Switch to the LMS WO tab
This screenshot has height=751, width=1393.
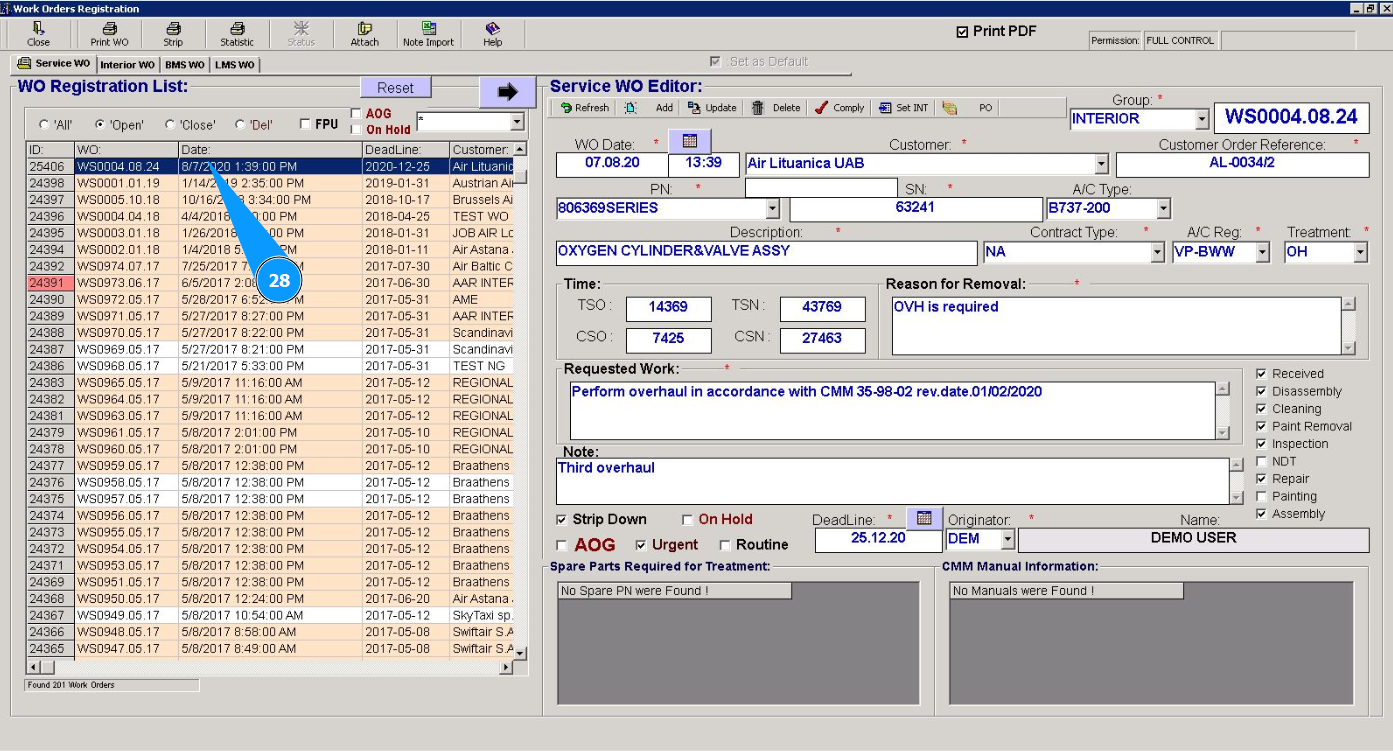(x=235, y=65)
